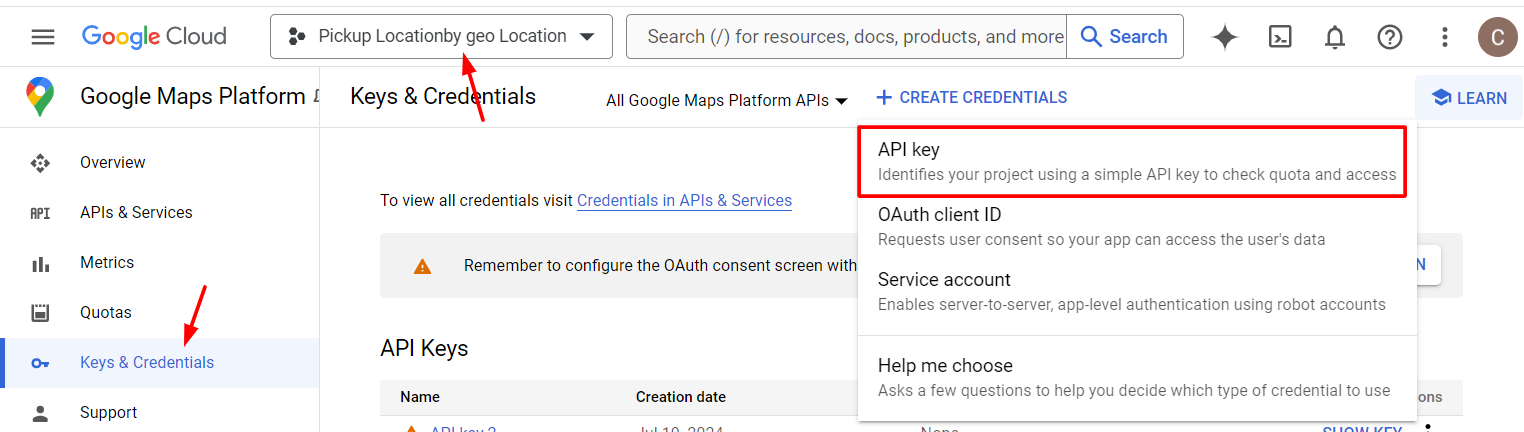Click the LEARN button
Image resolution: width=1524 pixels, height=432 pixels.
1469,98
